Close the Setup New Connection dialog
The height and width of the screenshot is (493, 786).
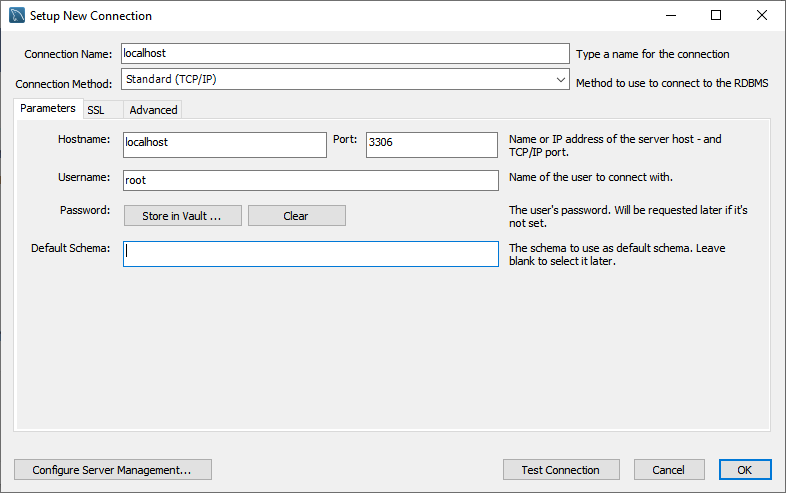point(762,16)
